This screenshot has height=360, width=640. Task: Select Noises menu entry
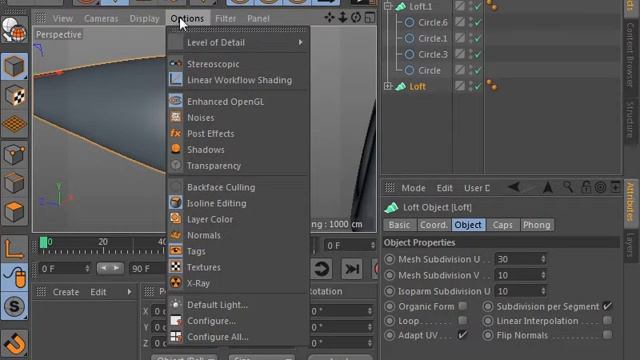(x=238, y=118)
